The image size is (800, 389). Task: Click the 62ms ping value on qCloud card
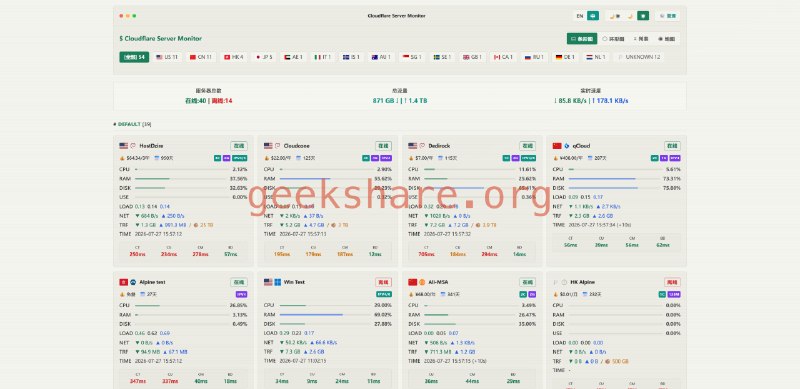click(x=663, y=245)
